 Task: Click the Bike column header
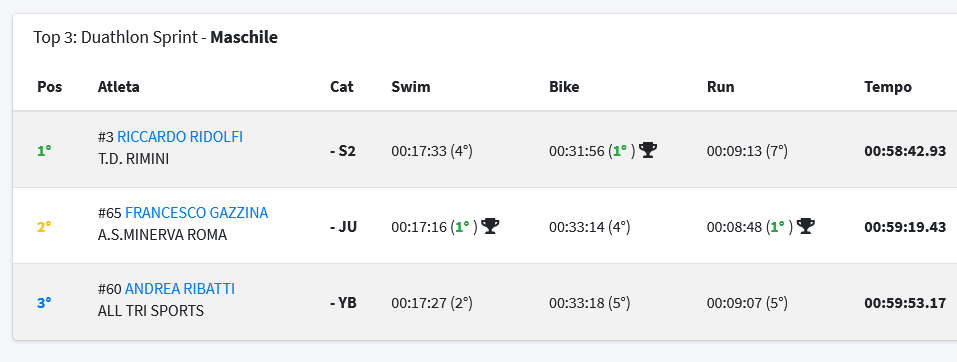564,87
